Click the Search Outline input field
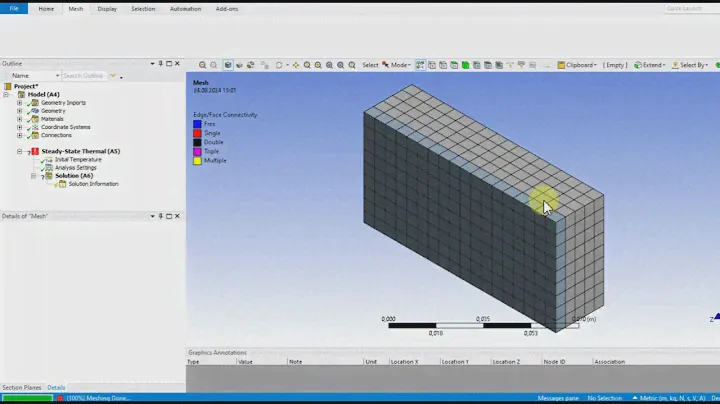This screenshot has height=404, width=720. point(84,76)
